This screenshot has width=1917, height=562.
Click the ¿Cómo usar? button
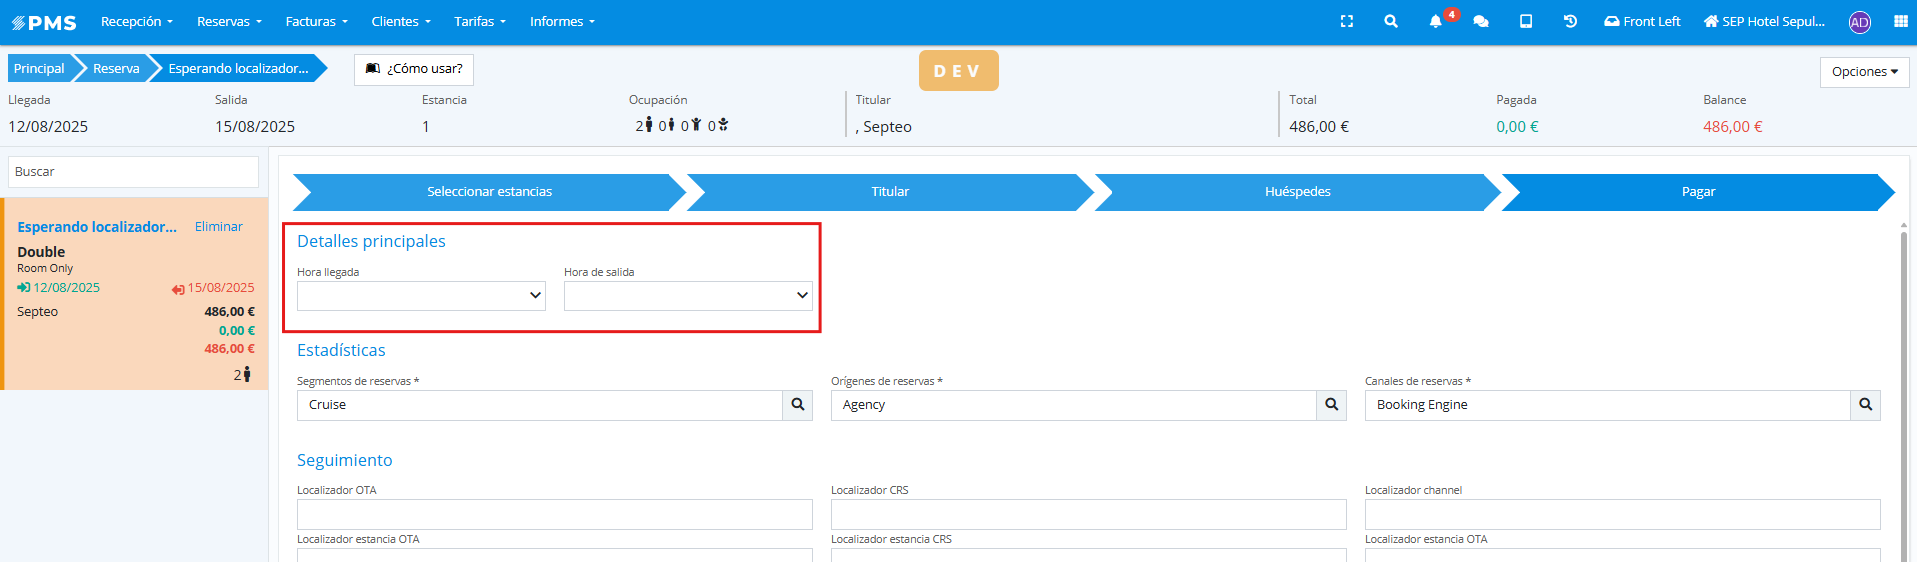pyautogui.click(x=414, y=69)
